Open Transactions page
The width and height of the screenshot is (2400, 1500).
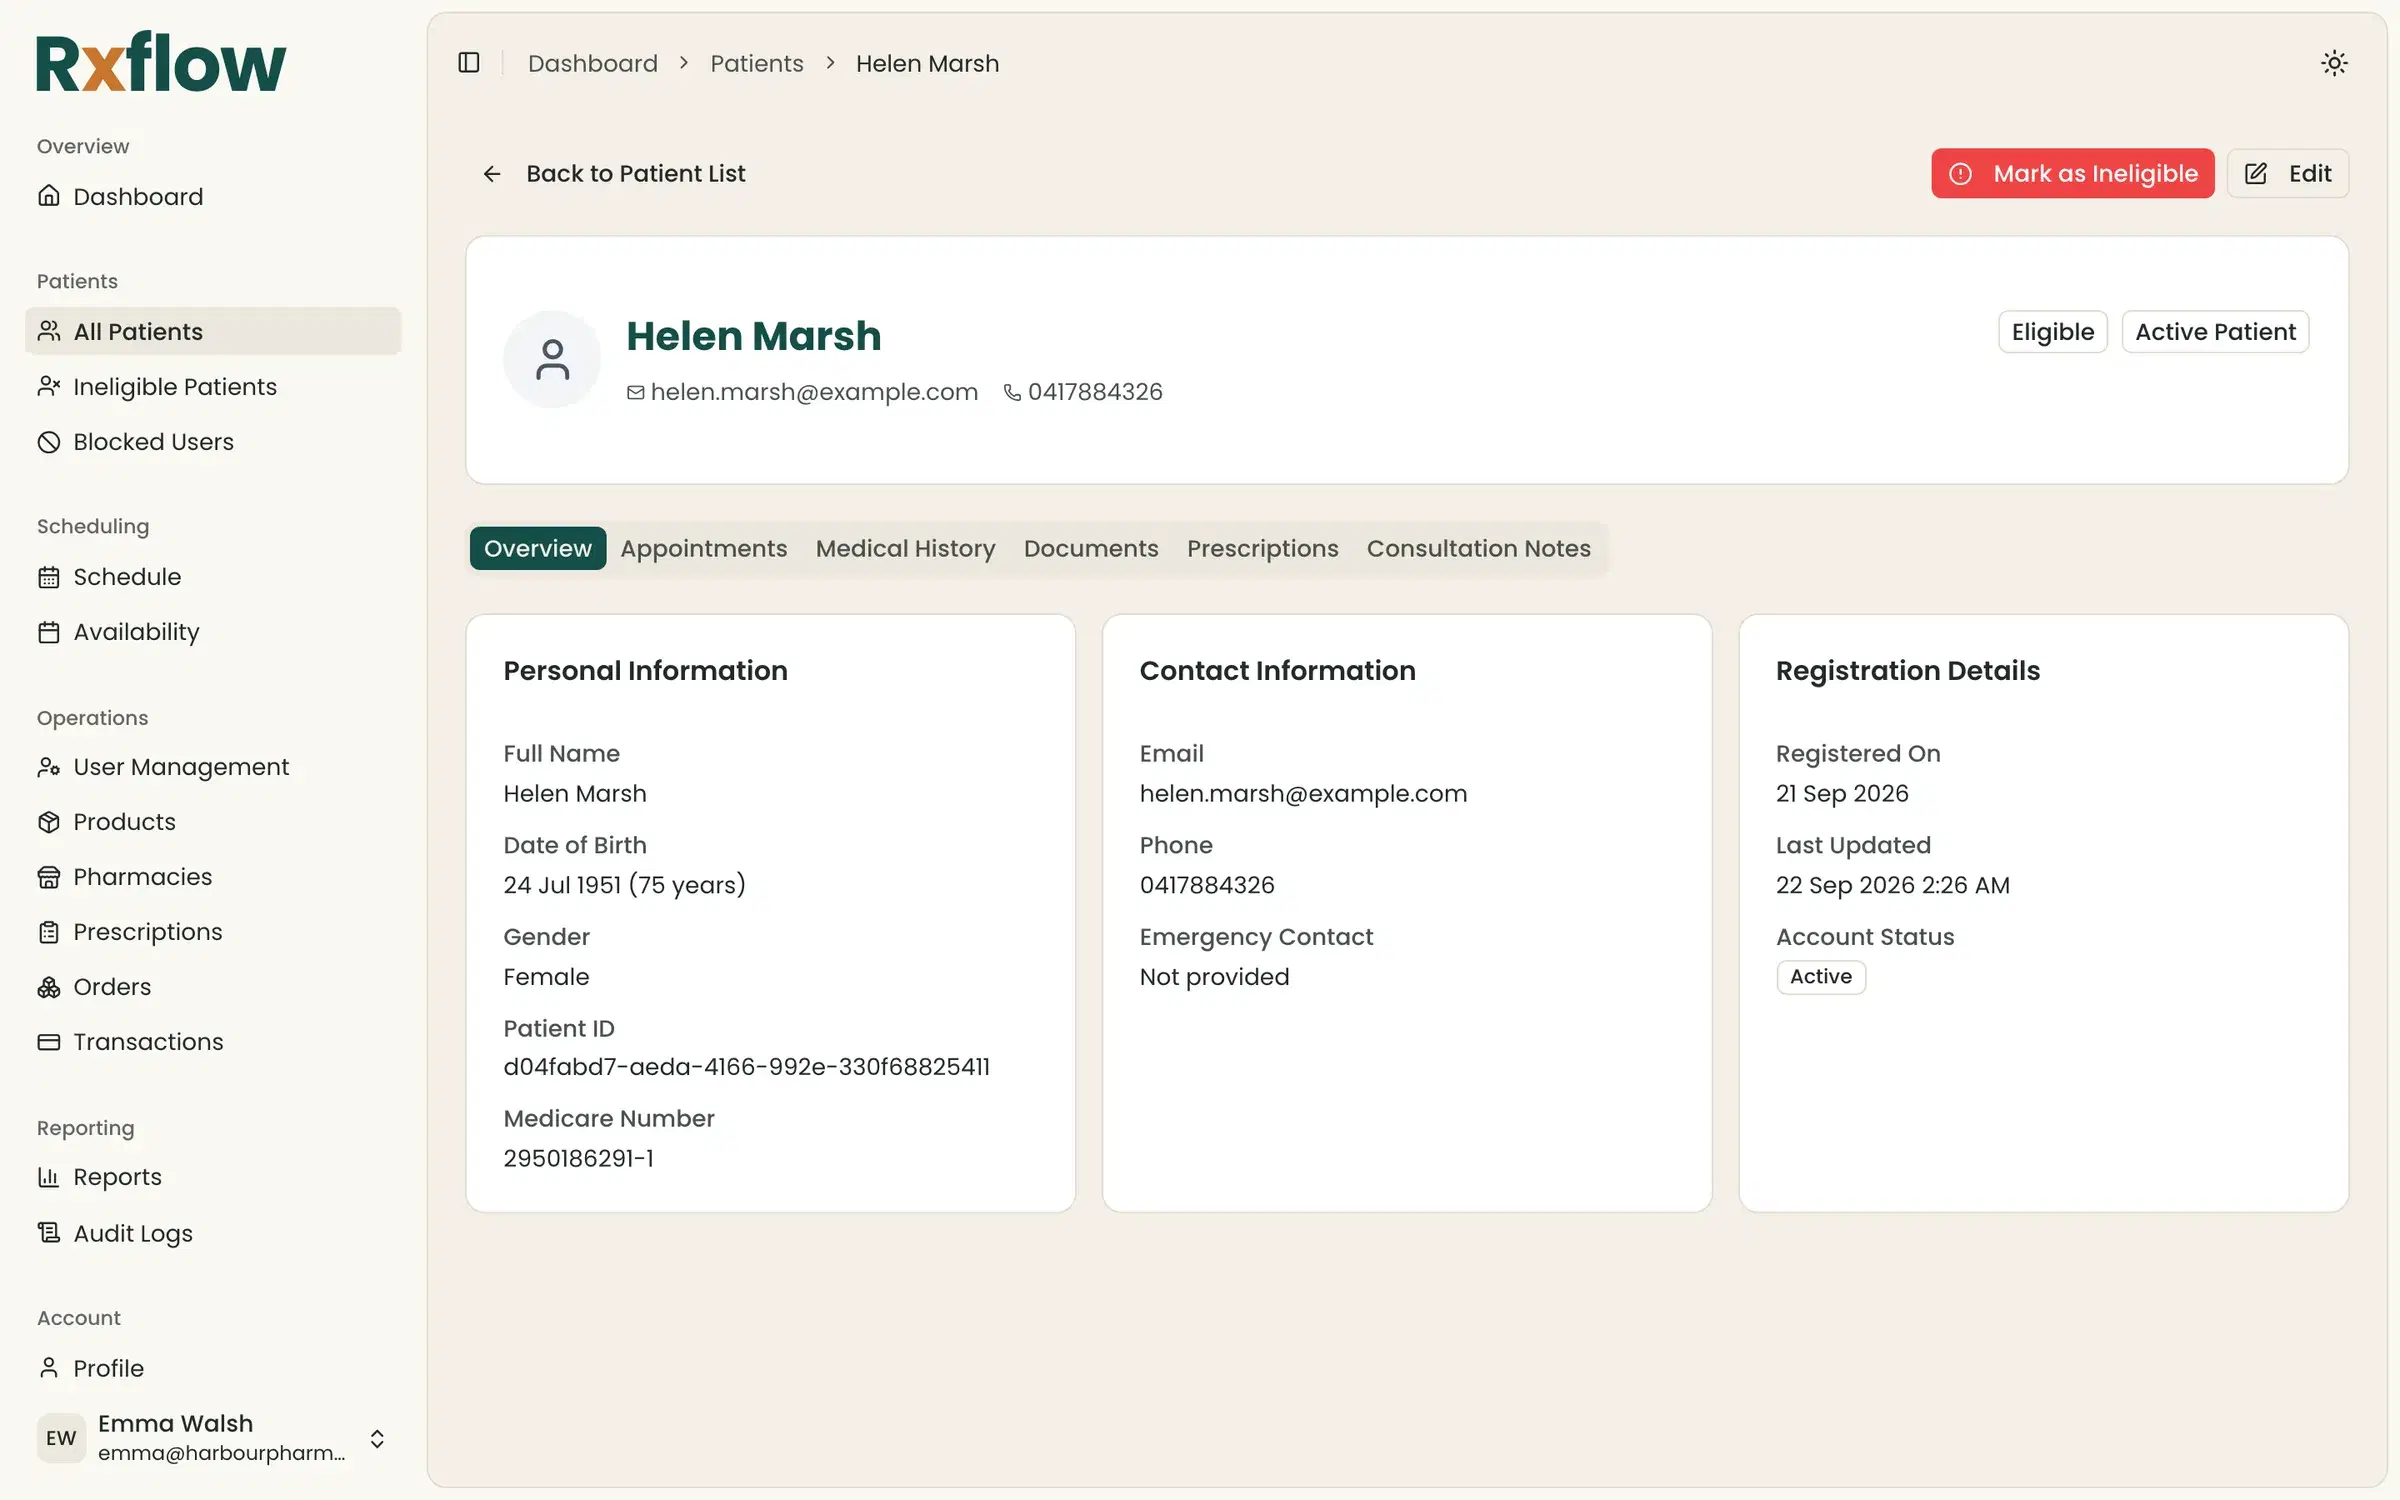[213, 1041]
